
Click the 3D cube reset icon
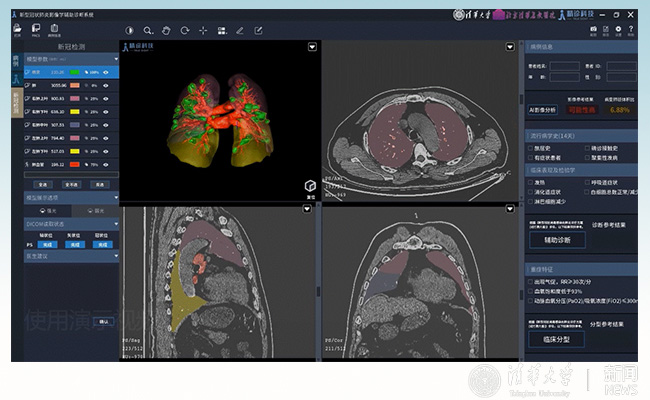coord(310,186)
